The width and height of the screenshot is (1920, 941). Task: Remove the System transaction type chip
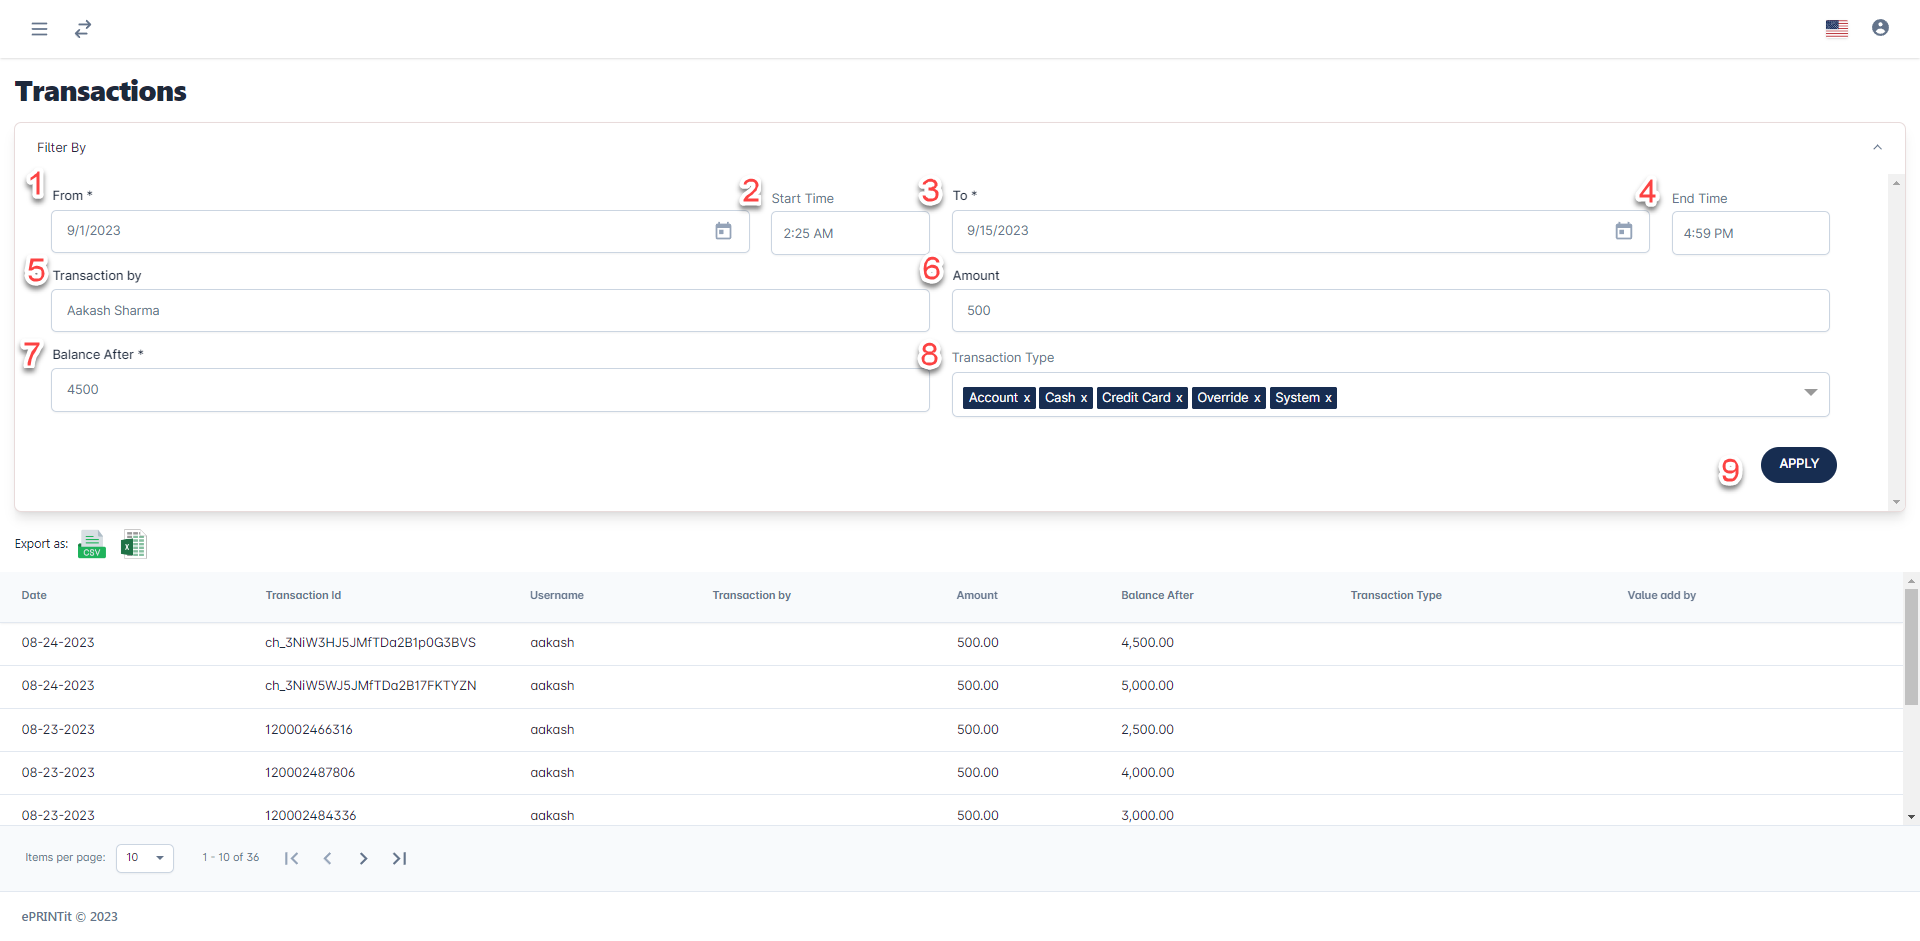[x=1328, y=398]
